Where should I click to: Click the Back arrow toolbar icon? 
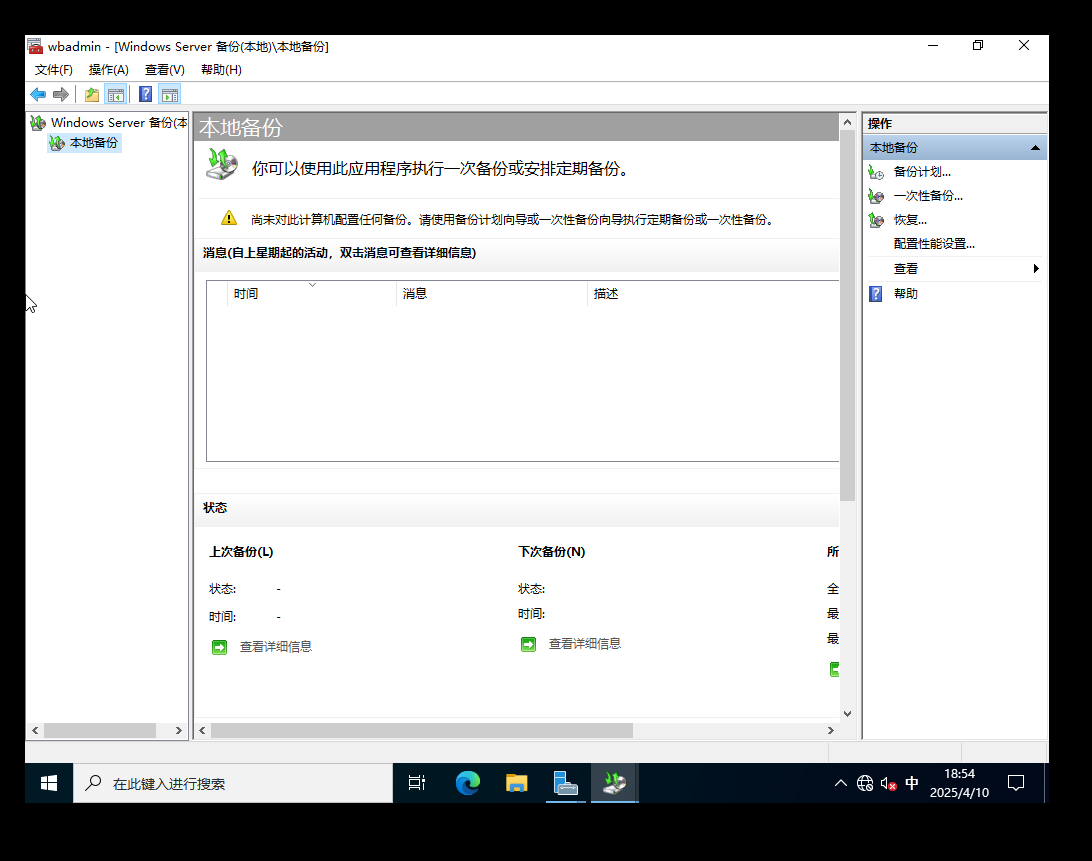click(38, 94)
